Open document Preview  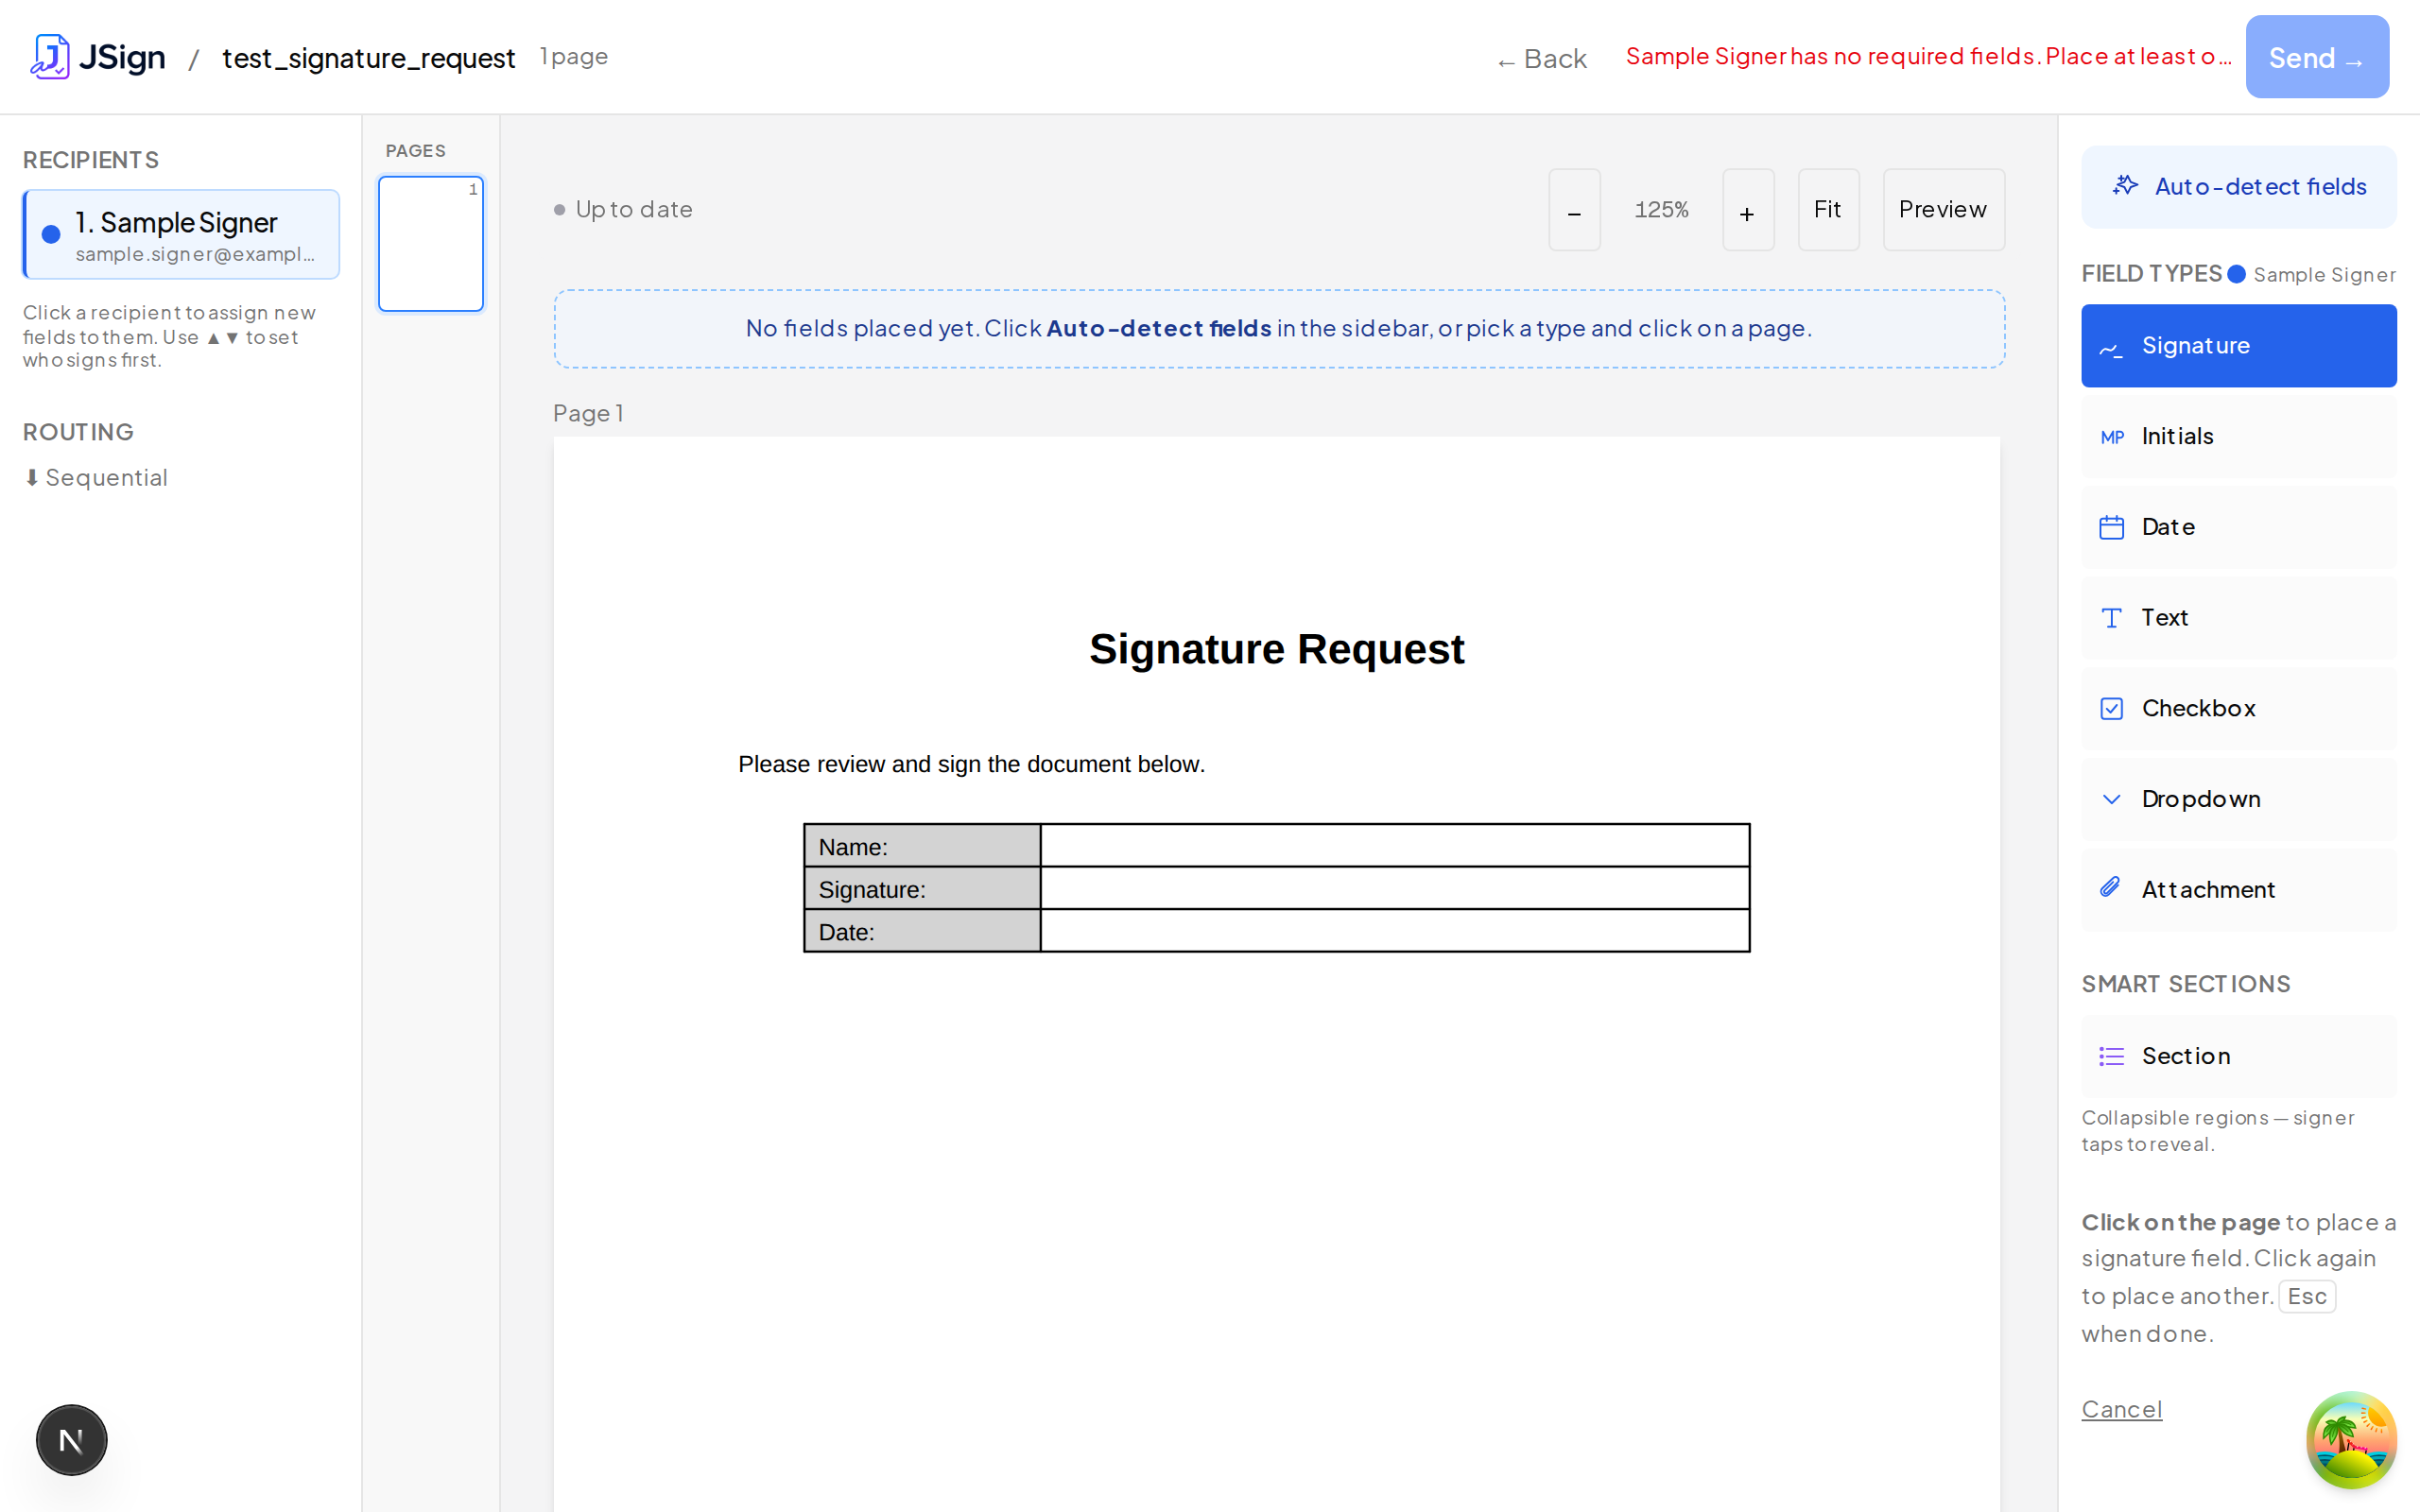tap(1943, 210)
